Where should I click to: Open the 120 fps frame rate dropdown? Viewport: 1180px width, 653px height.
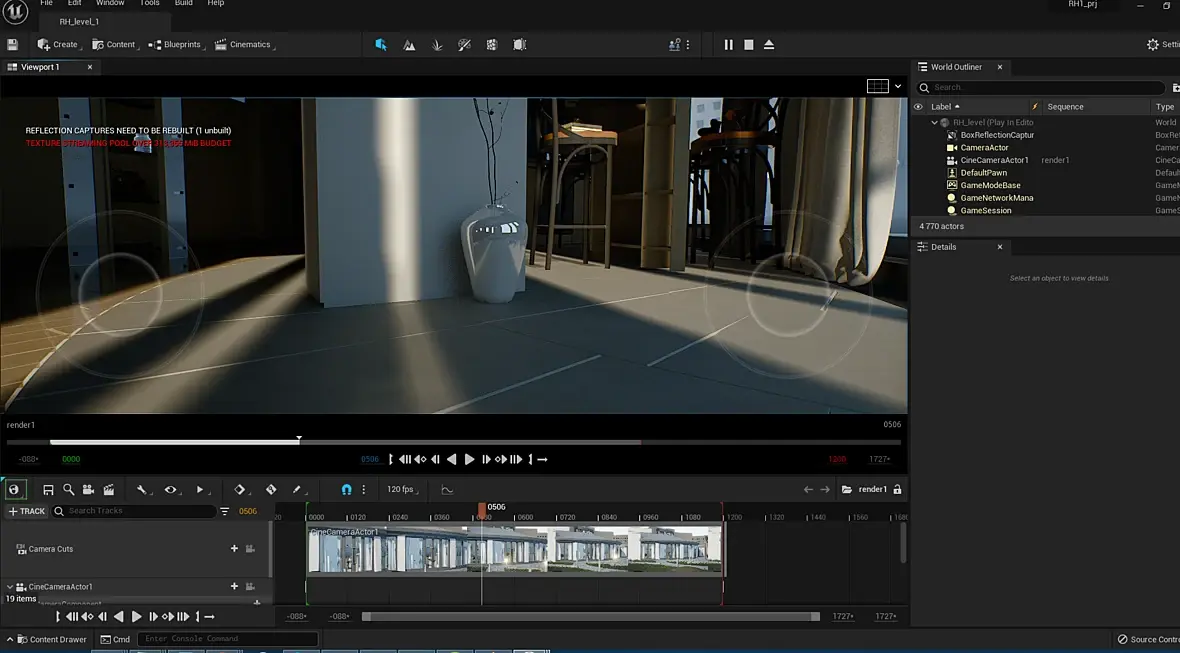tap(401, 490)
